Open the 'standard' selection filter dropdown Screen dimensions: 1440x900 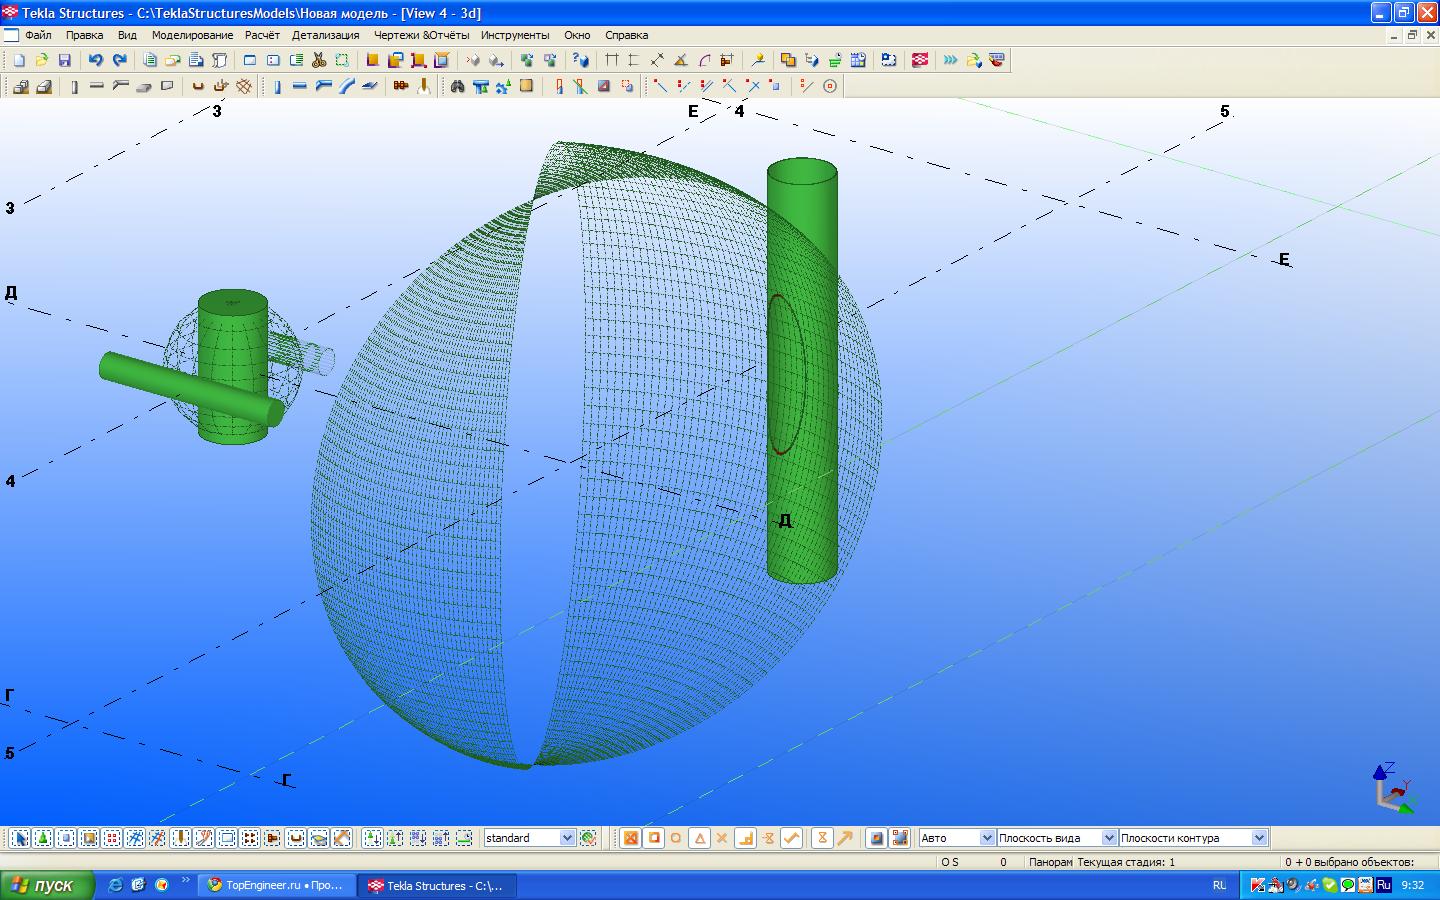(x=567, y=838)
